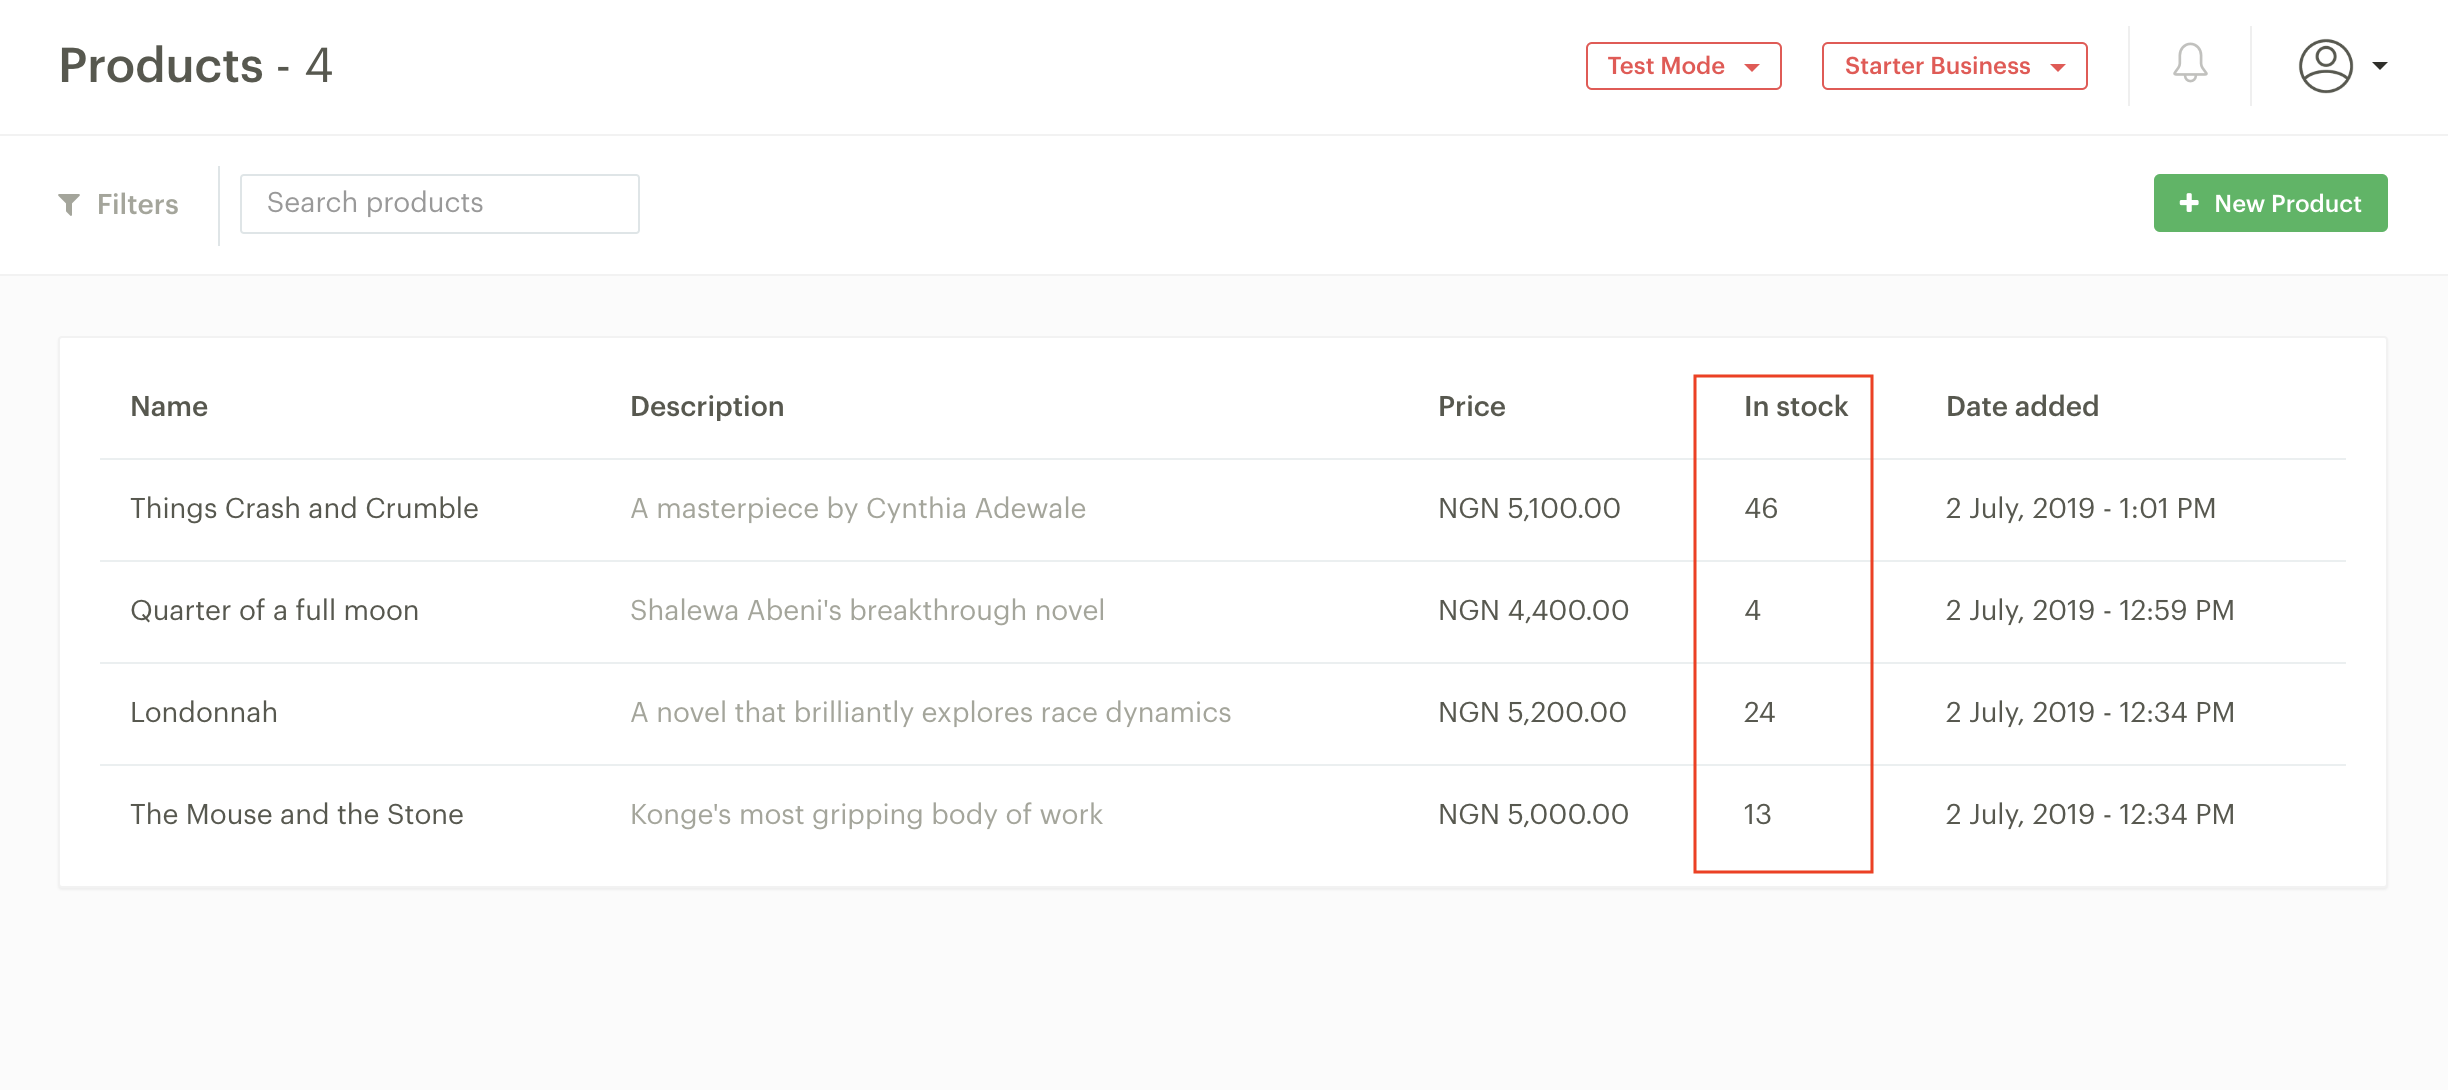Open the Londonnah product row
The image size is (2448, 1090).
click(1223, 713)
